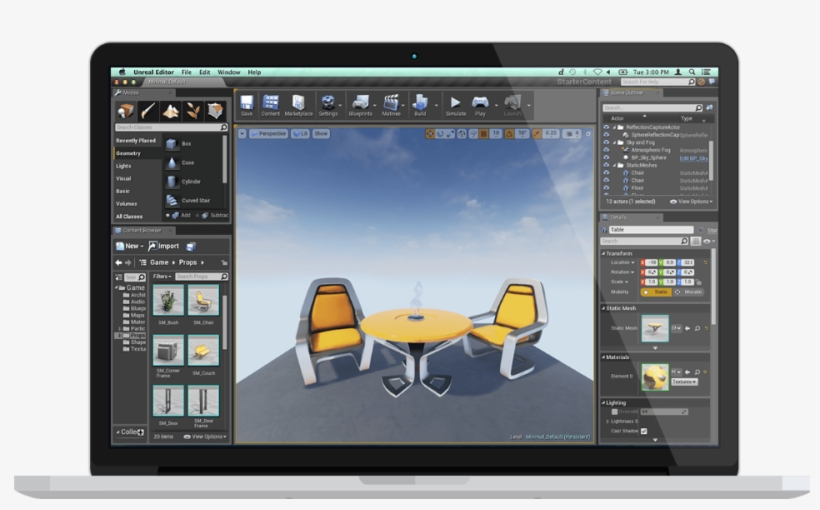The width and height of the screenshot is (820, 510).
Task: Toggle the Cast Shadow checkbox
Action: (644, 431)
